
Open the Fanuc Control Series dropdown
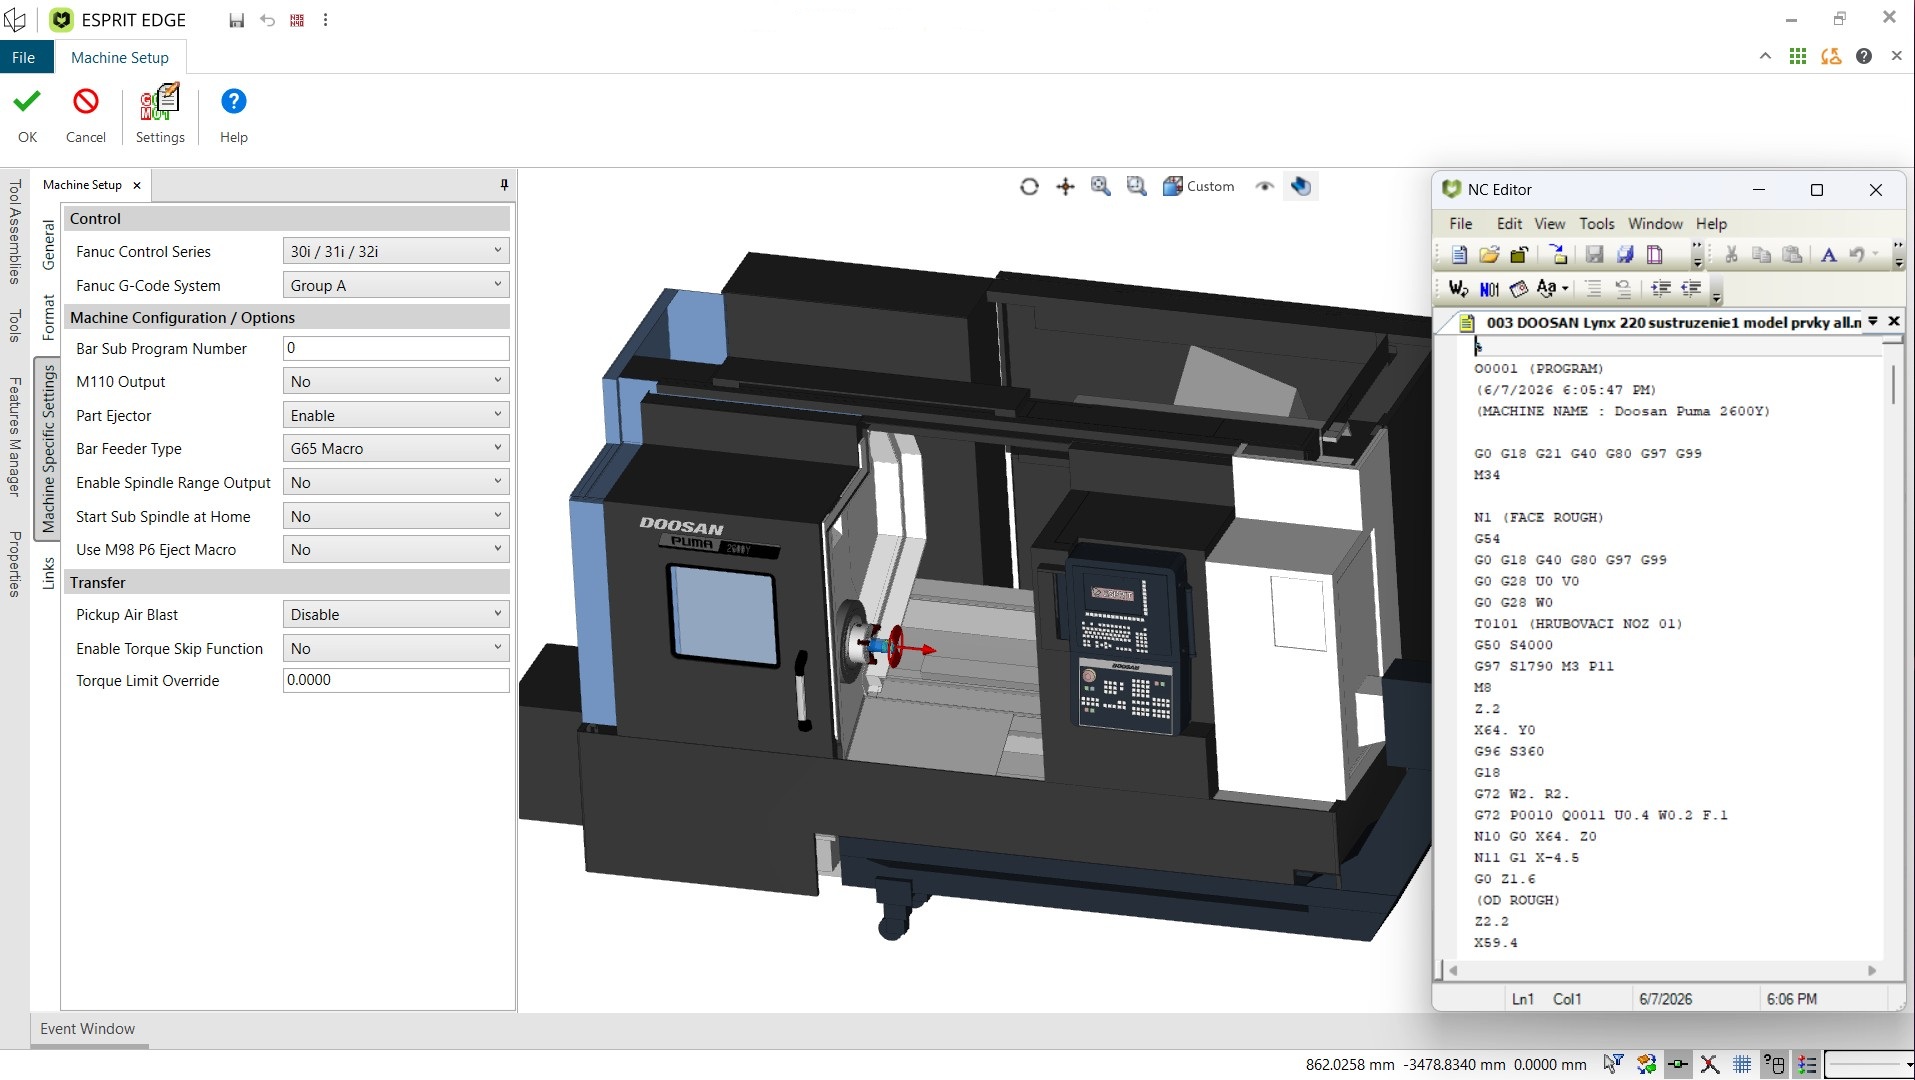point(396,251)
